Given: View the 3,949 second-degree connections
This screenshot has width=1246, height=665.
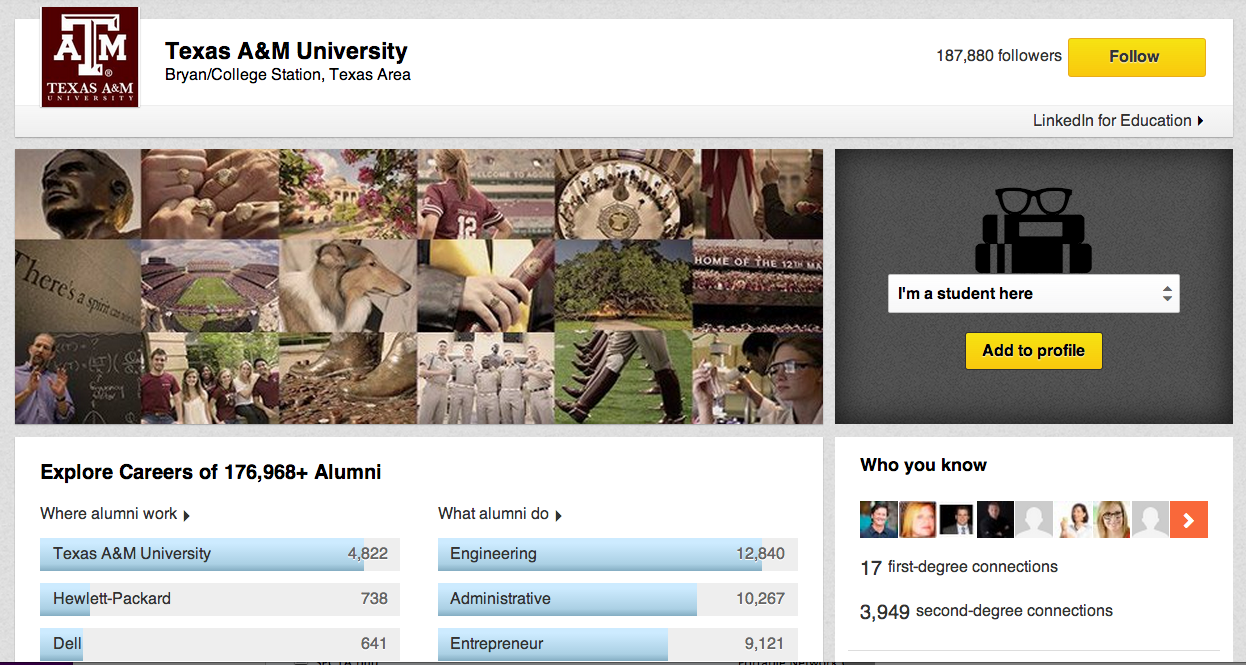Looking at the screenshot, I should tap(986, 611).
